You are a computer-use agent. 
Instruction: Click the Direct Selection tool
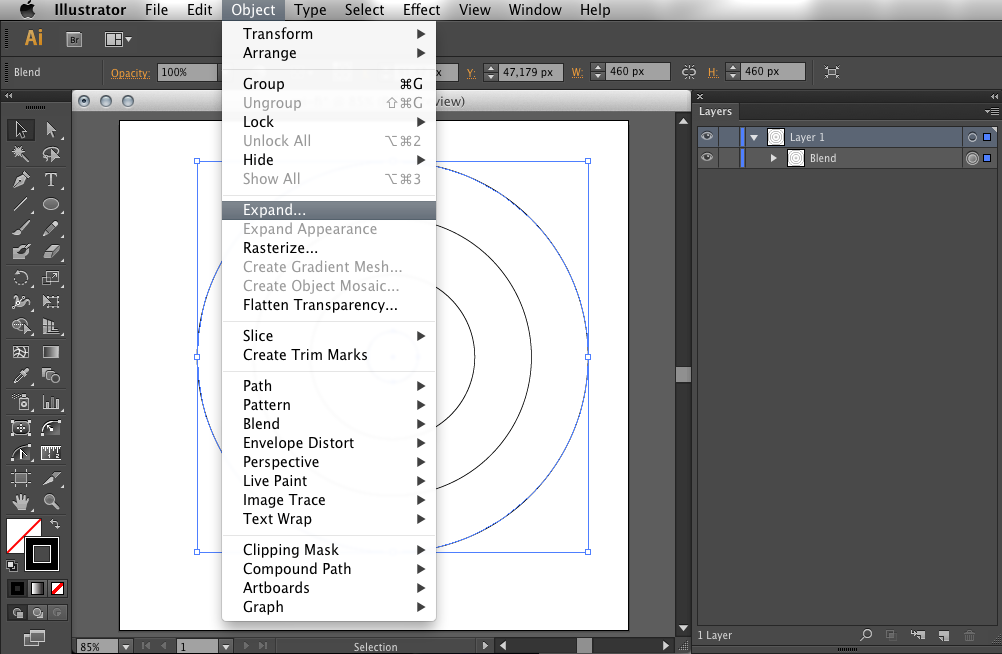[x=50, y=130]
